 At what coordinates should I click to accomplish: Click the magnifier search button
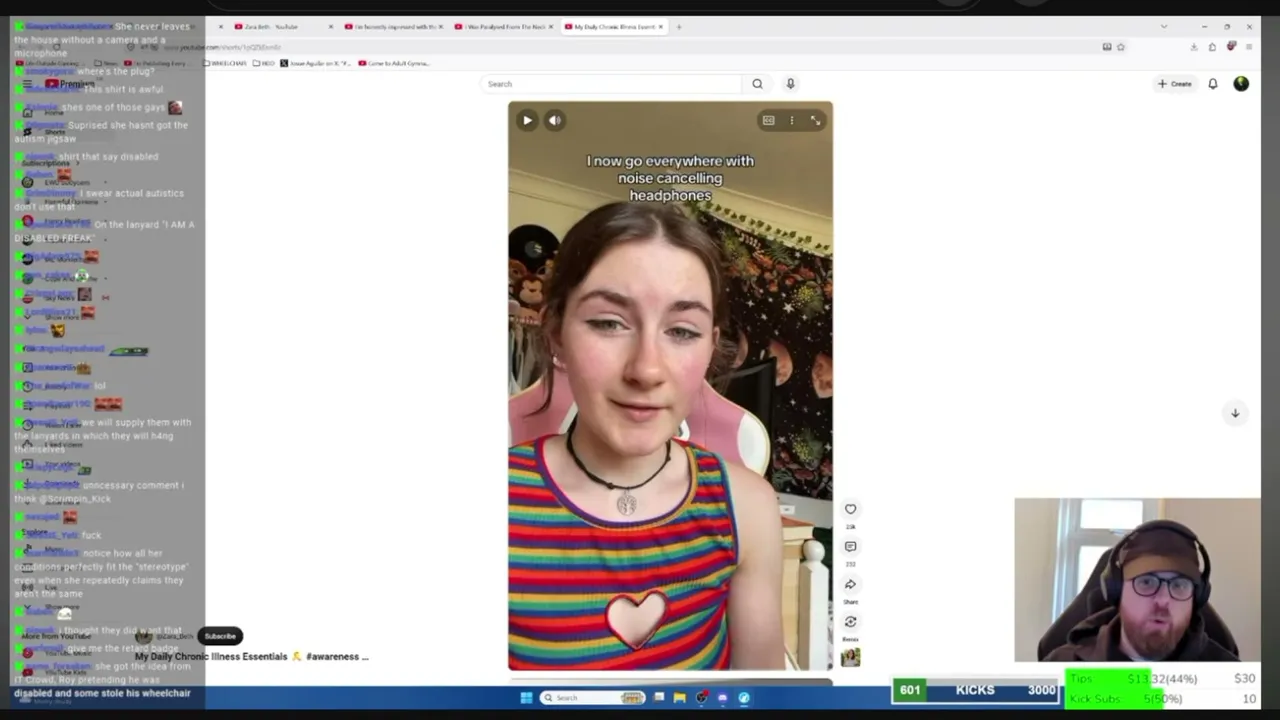pos(757,84)
